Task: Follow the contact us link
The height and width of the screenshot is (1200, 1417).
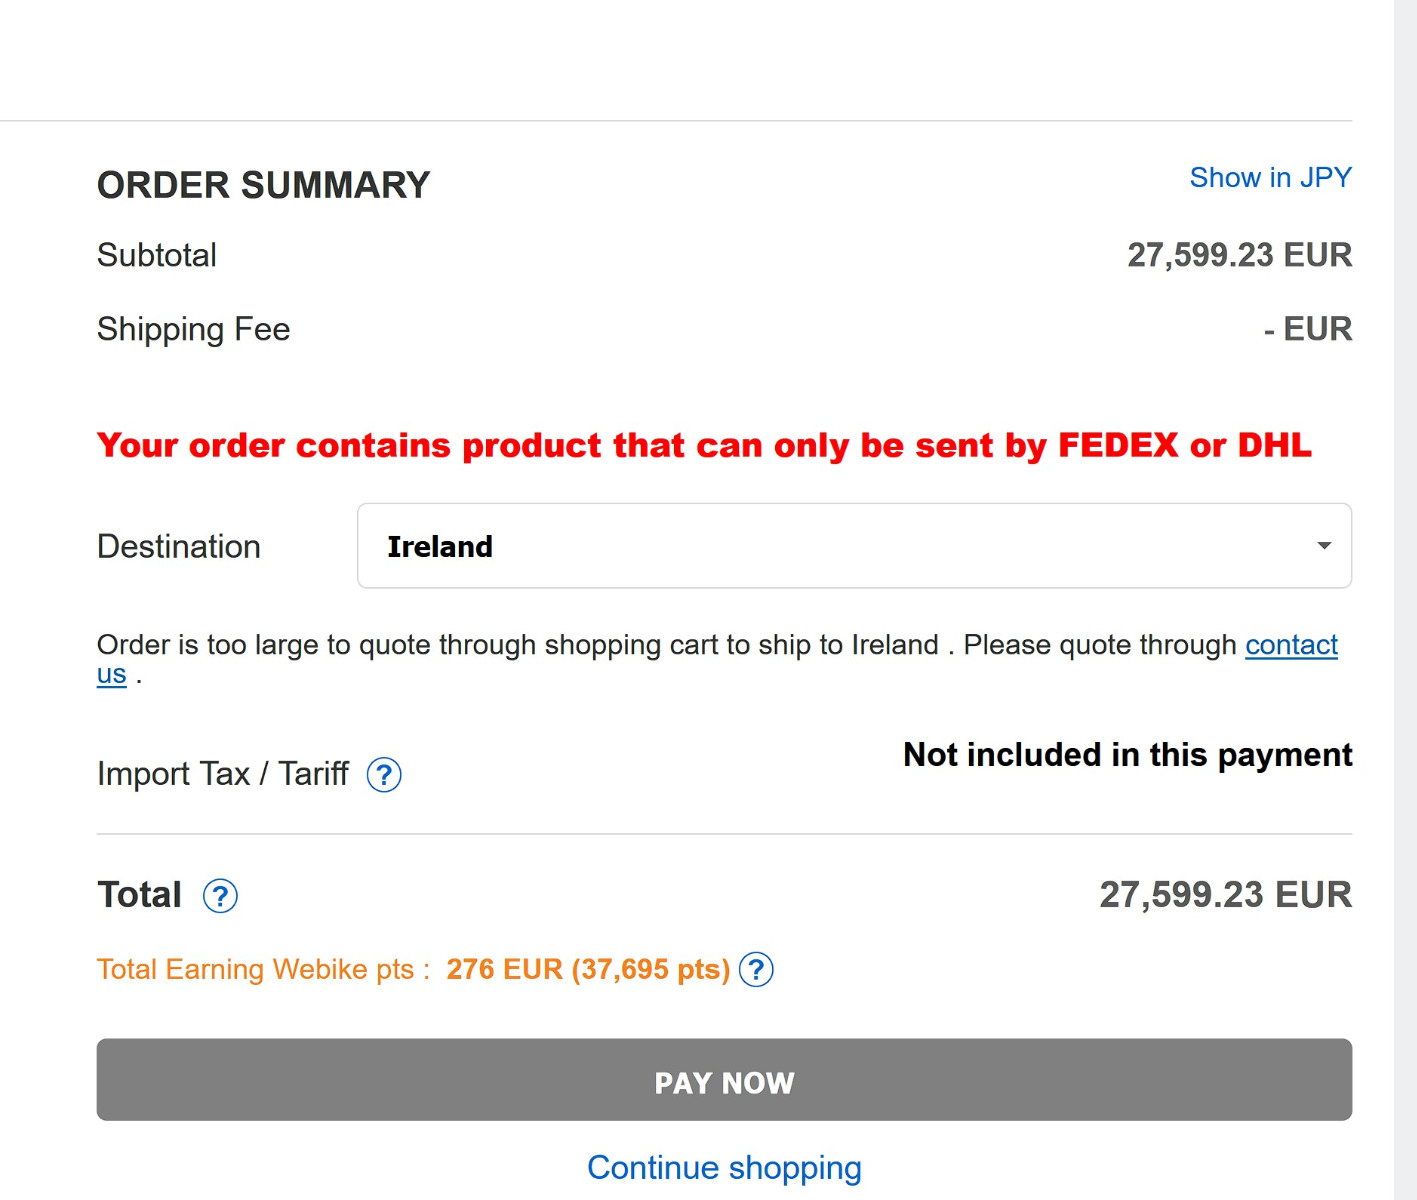Action: pos(1290,646)
